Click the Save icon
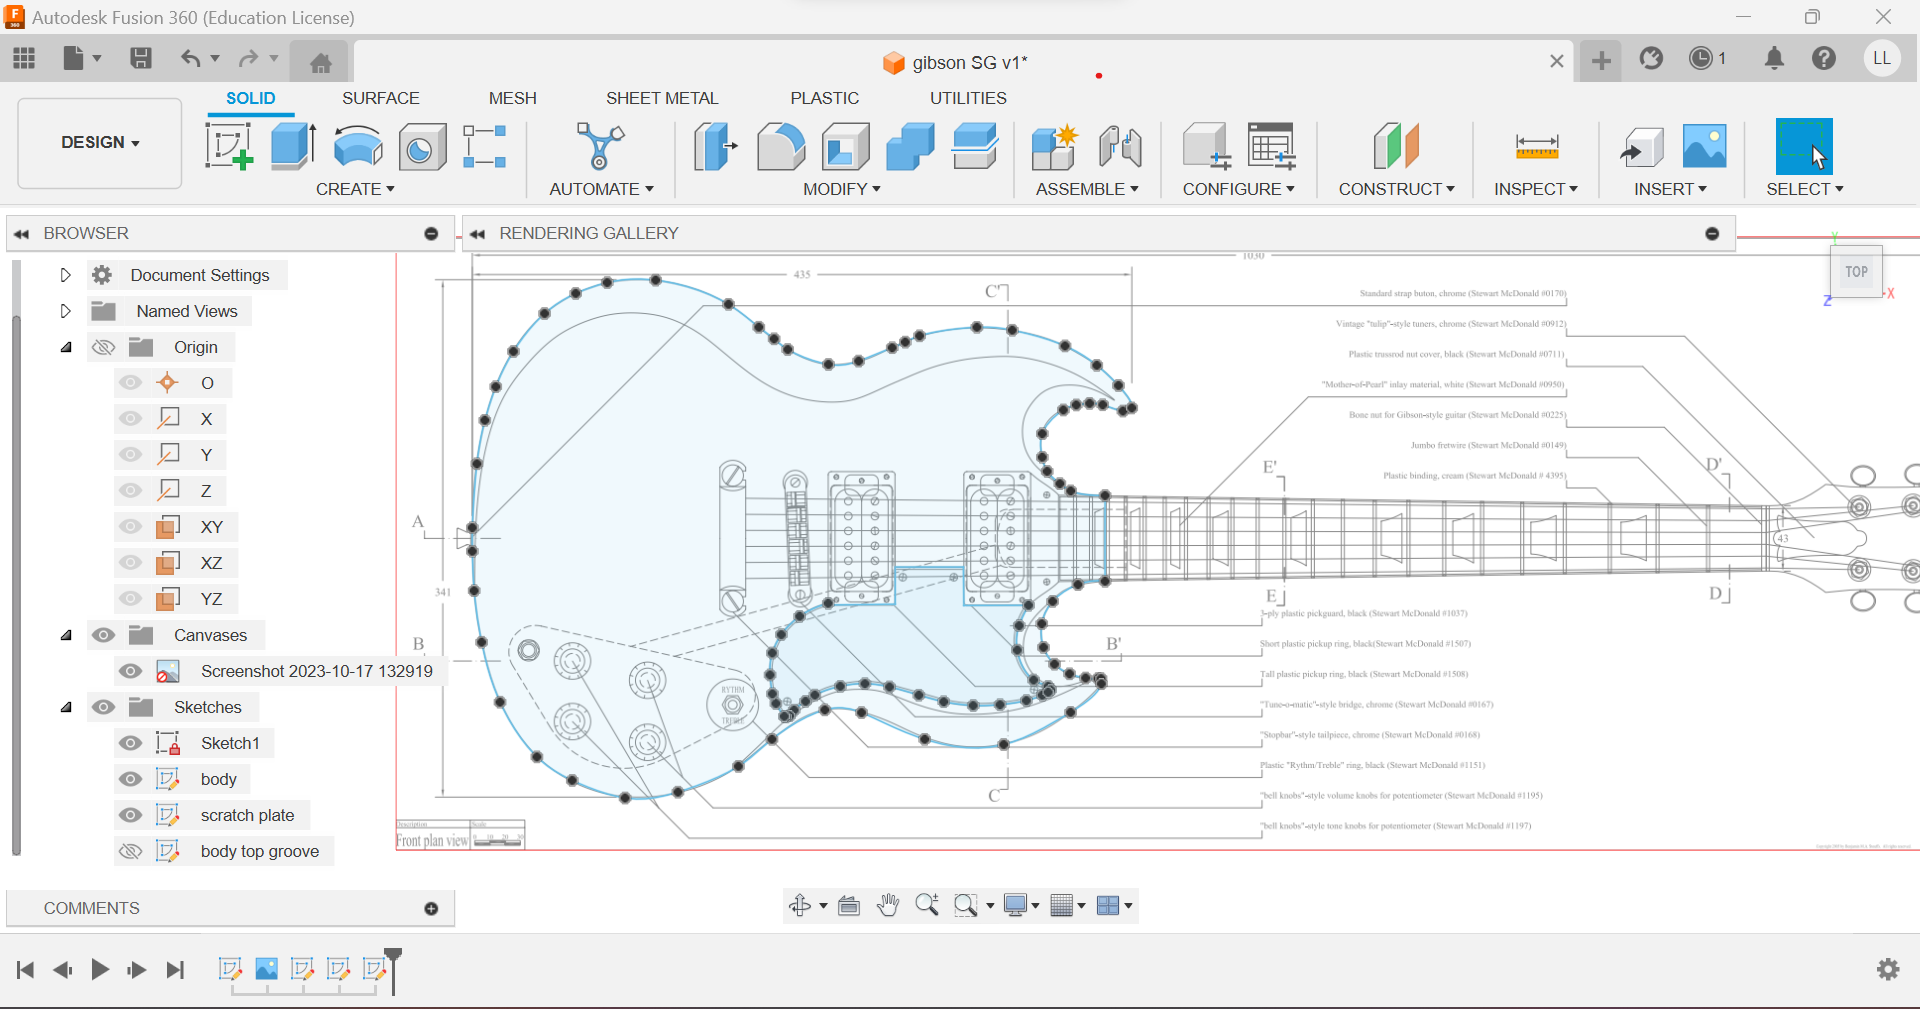1920x1009 pixels. click(x=141, y=58)
